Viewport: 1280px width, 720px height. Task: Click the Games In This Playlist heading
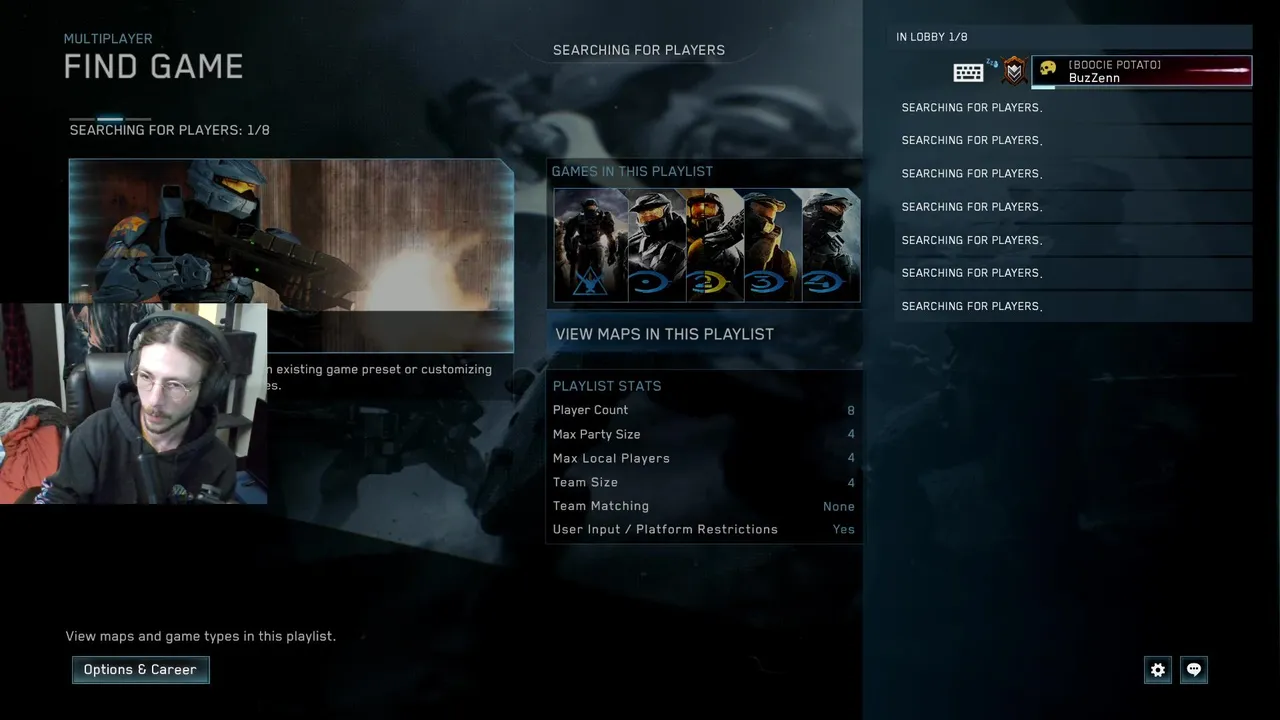click(x=632, y=171)
